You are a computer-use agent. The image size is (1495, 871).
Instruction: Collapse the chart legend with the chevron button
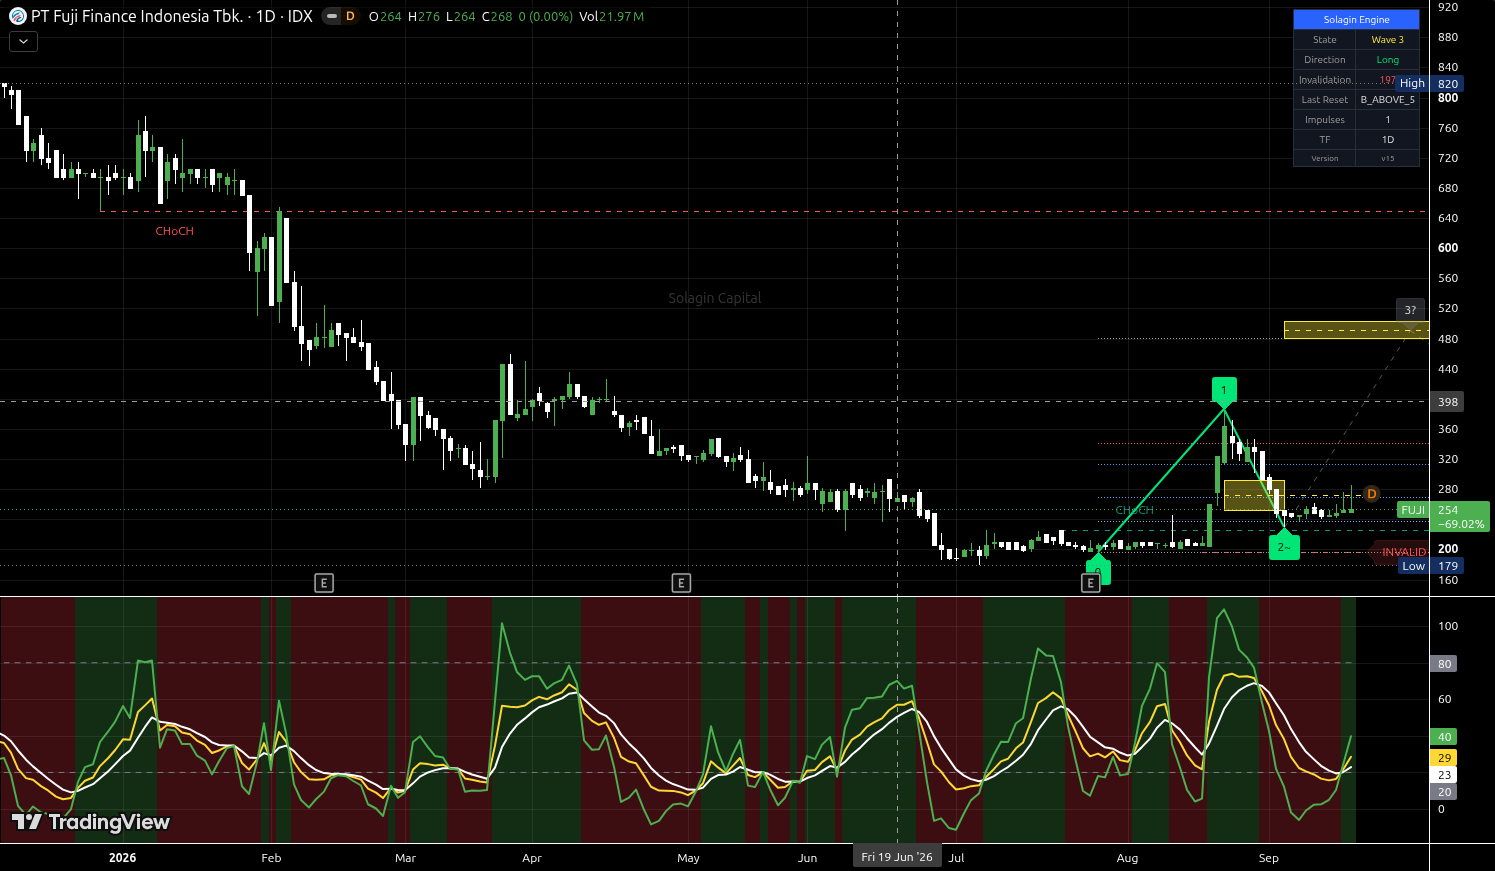[x=23, y=41]
